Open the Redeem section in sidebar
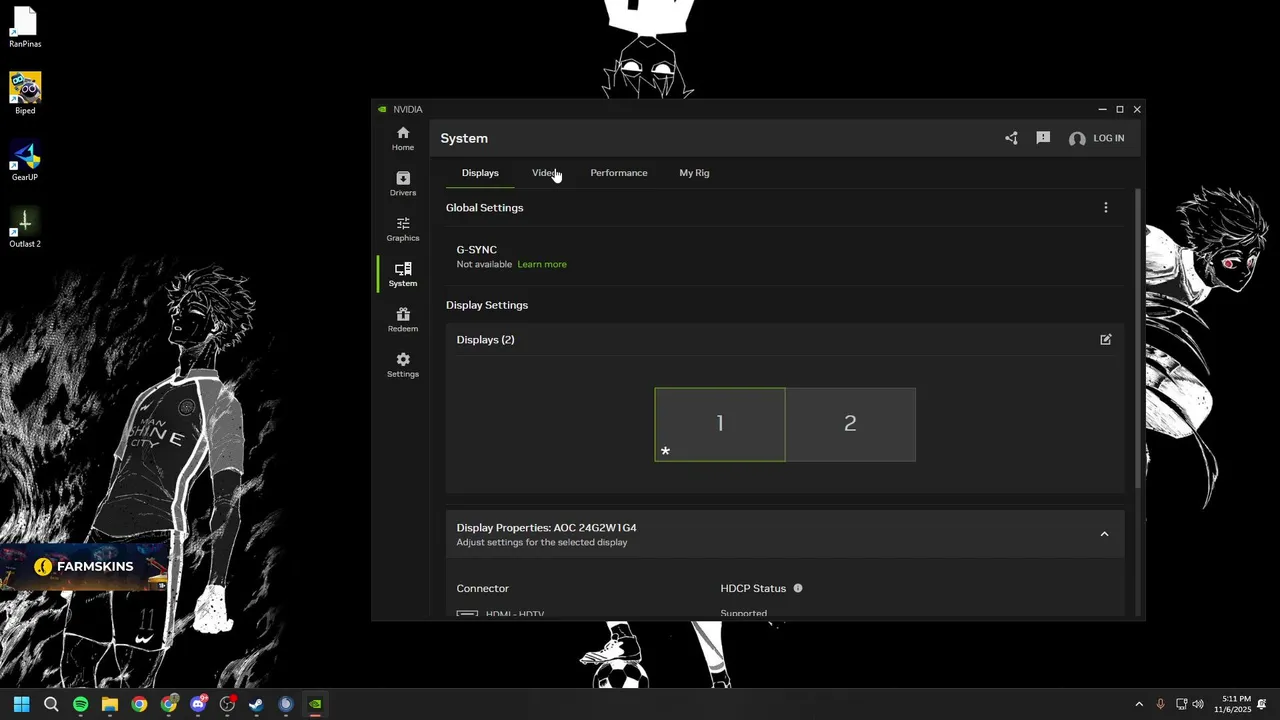This screenshot has height=720, width=1280. tap(403, 320)
